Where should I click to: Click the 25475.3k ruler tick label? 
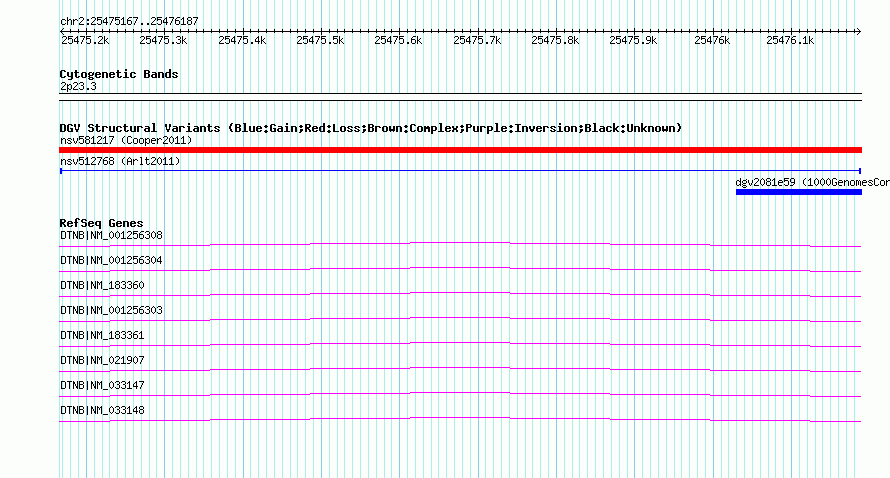(x=163, y=40)
